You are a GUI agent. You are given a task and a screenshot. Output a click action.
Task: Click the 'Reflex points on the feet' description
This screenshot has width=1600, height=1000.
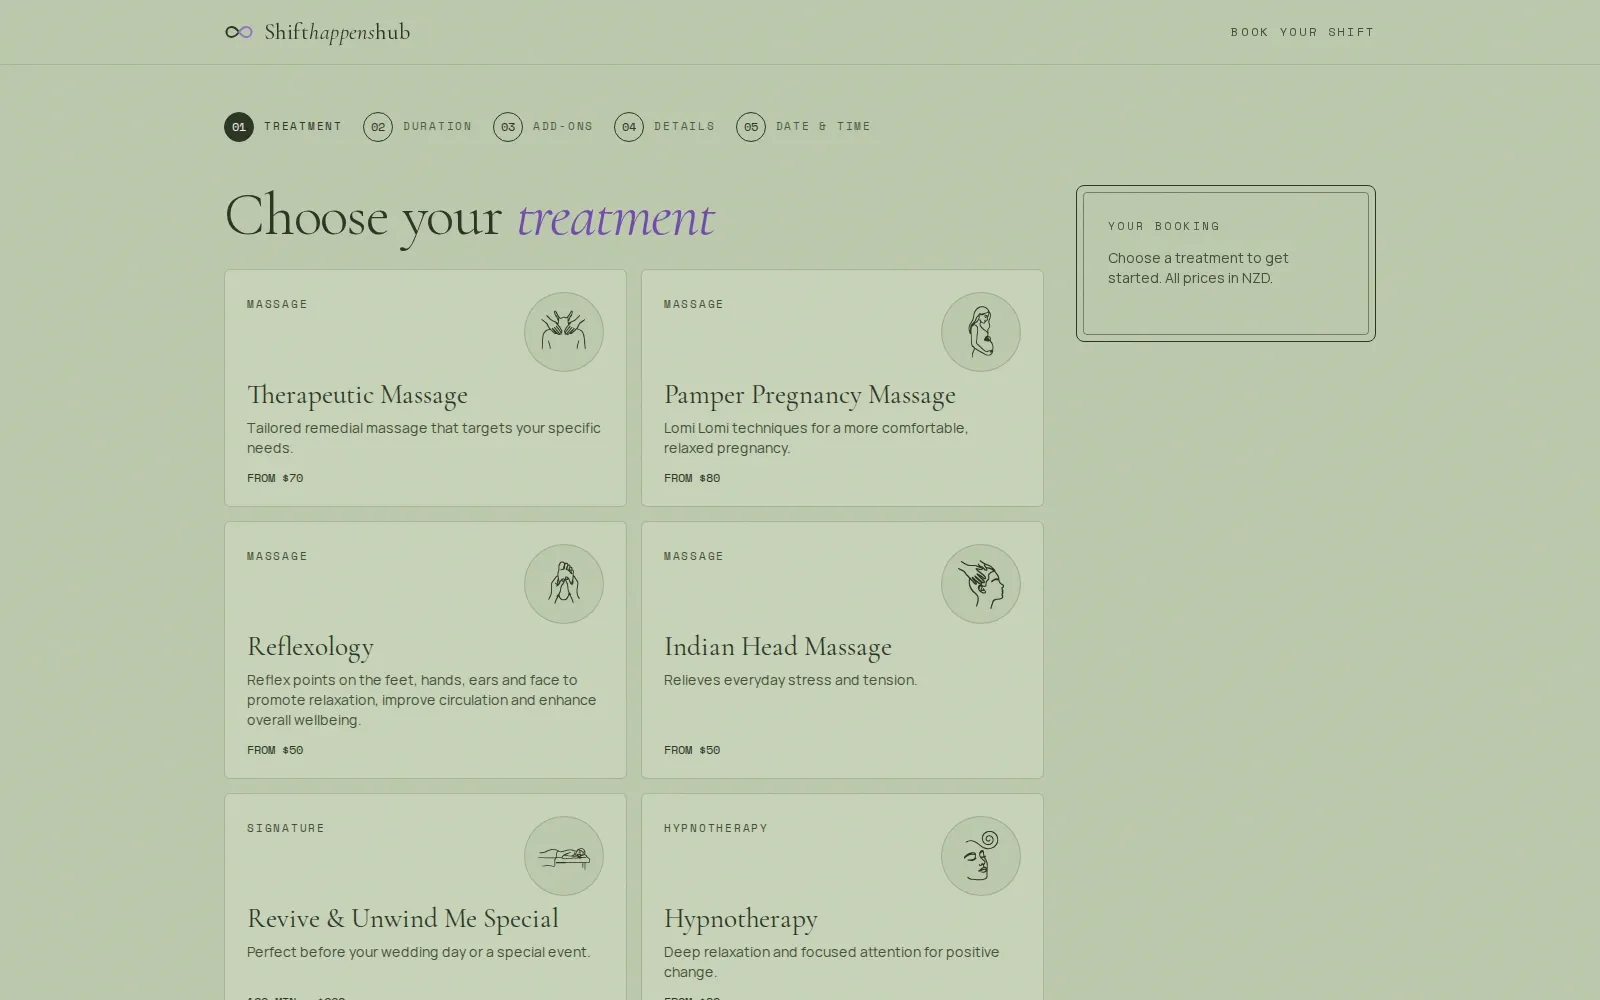422,700
